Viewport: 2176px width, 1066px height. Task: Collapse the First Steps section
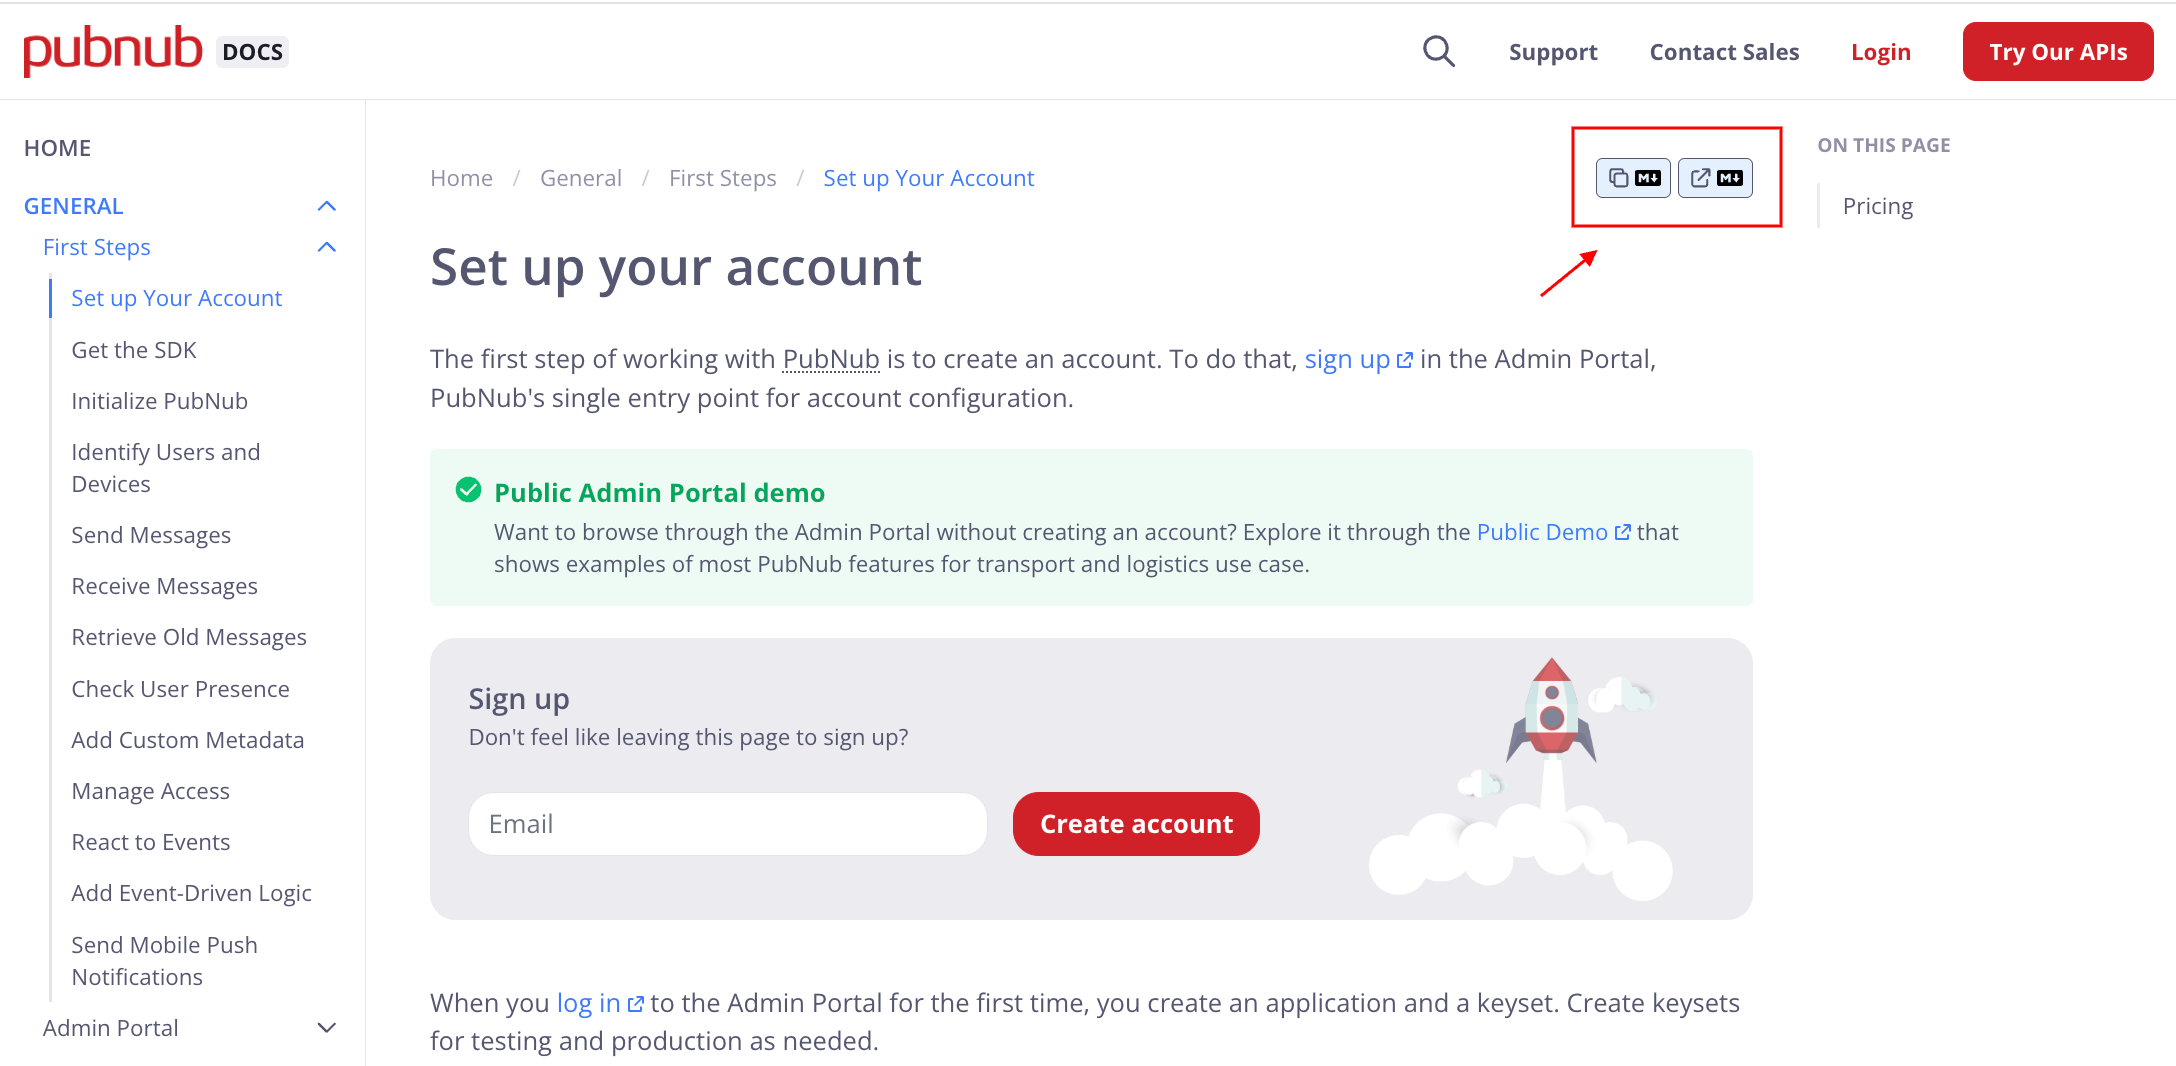327,246
